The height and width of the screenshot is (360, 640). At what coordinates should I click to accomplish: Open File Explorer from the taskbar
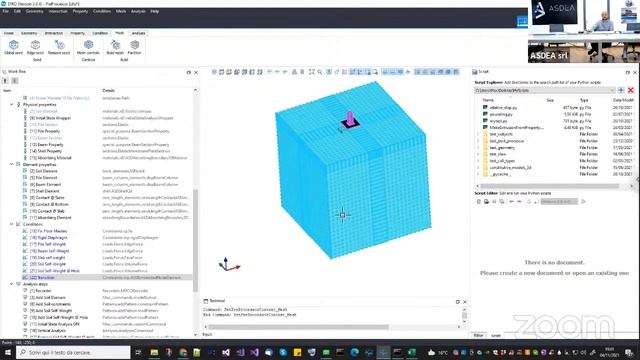[x=154, y=352]
